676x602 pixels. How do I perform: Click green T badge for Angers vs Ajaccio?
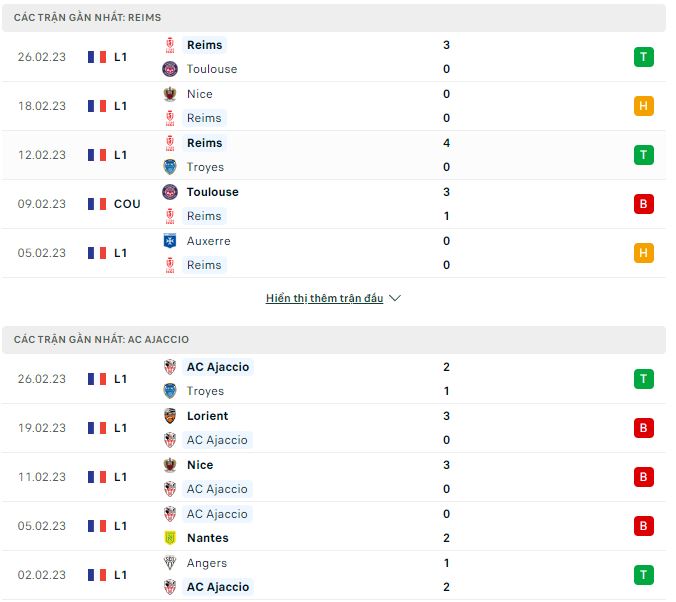pyautogui.click(x=643, y=575)
